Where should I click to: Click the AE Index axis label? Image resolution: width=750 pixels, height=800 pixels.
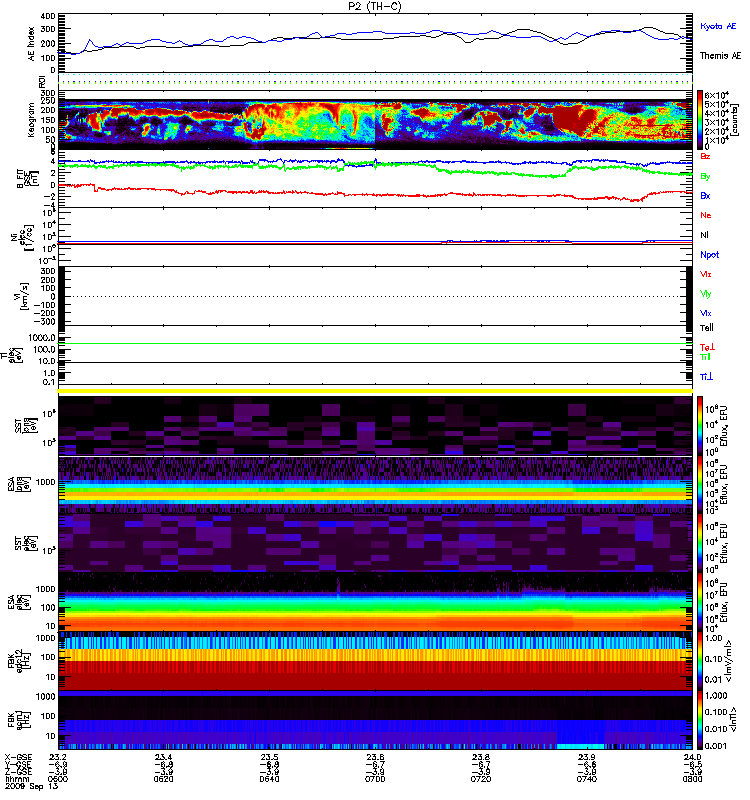(31, 44)
